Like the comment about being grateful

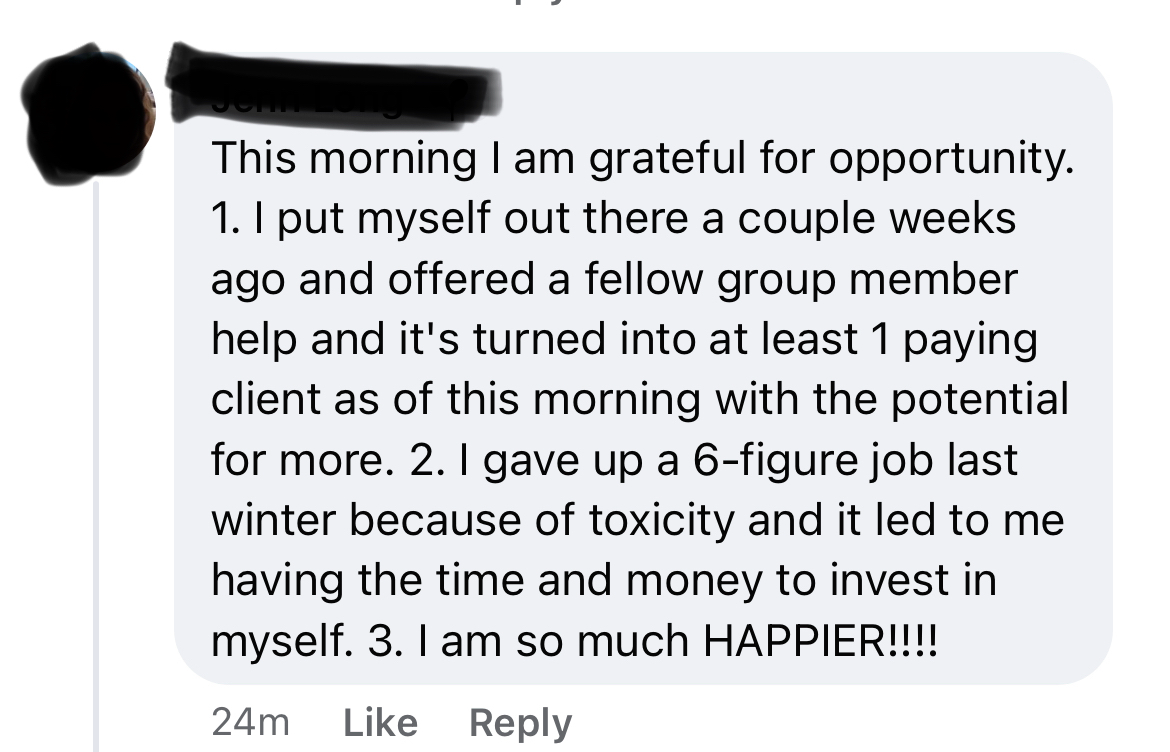(380, 723)
